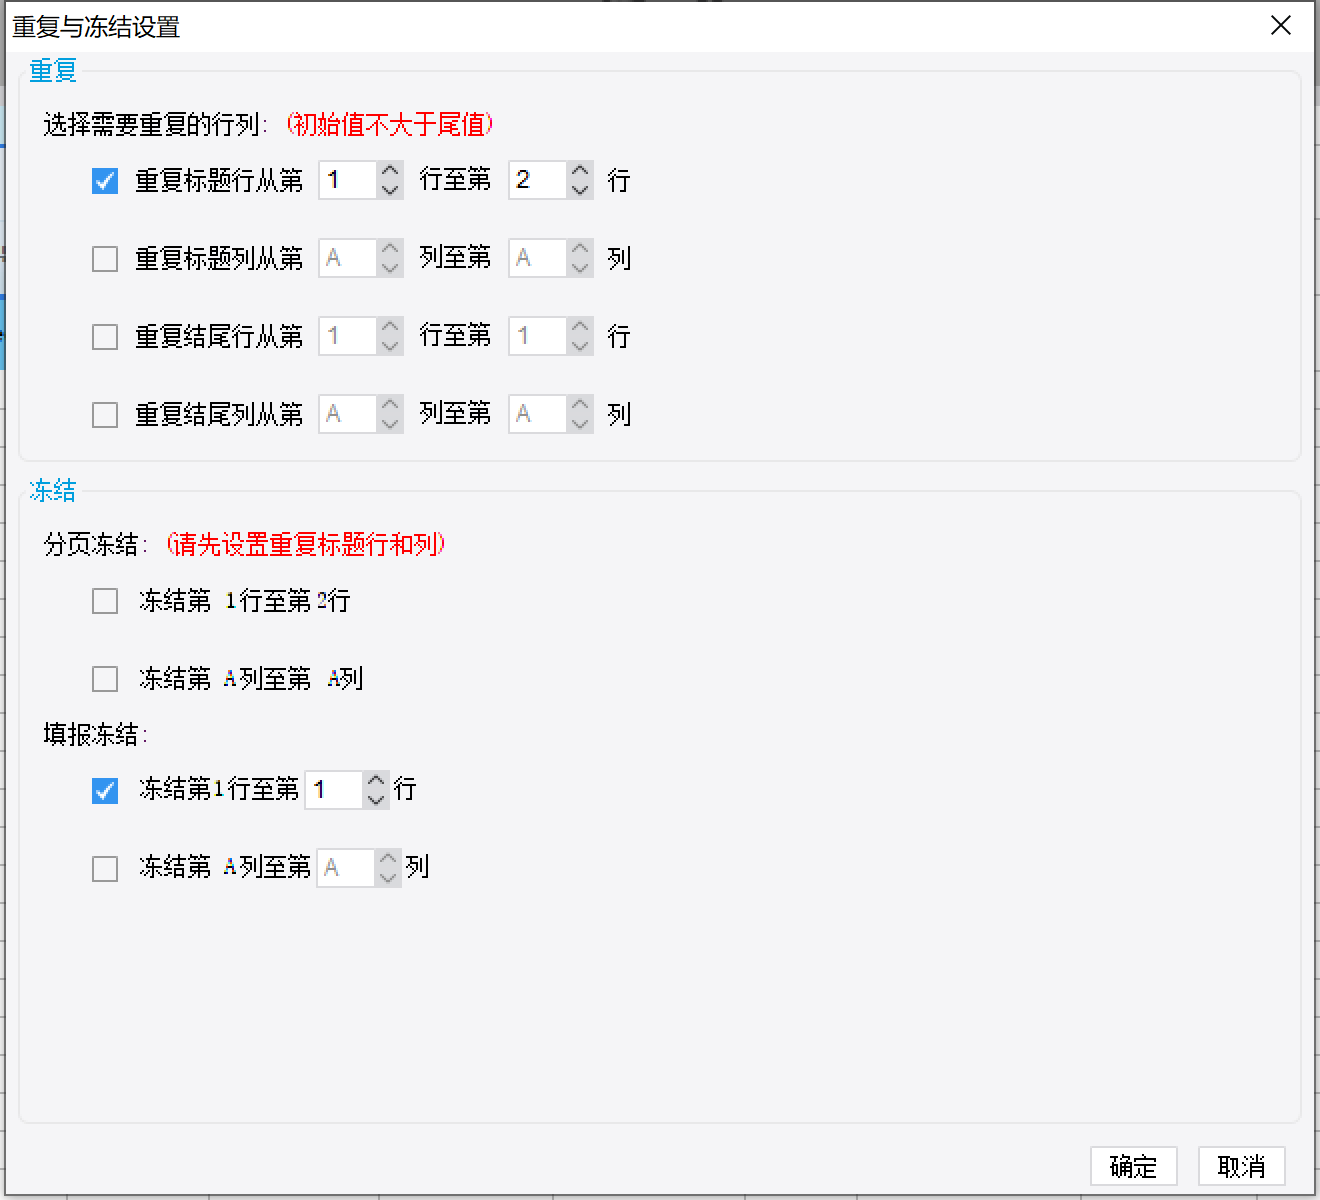This screenshot has height=1200, width=1320.
Task: Click the up arrow of 重复结尾列 end spinner
Action: pos(580,405)
